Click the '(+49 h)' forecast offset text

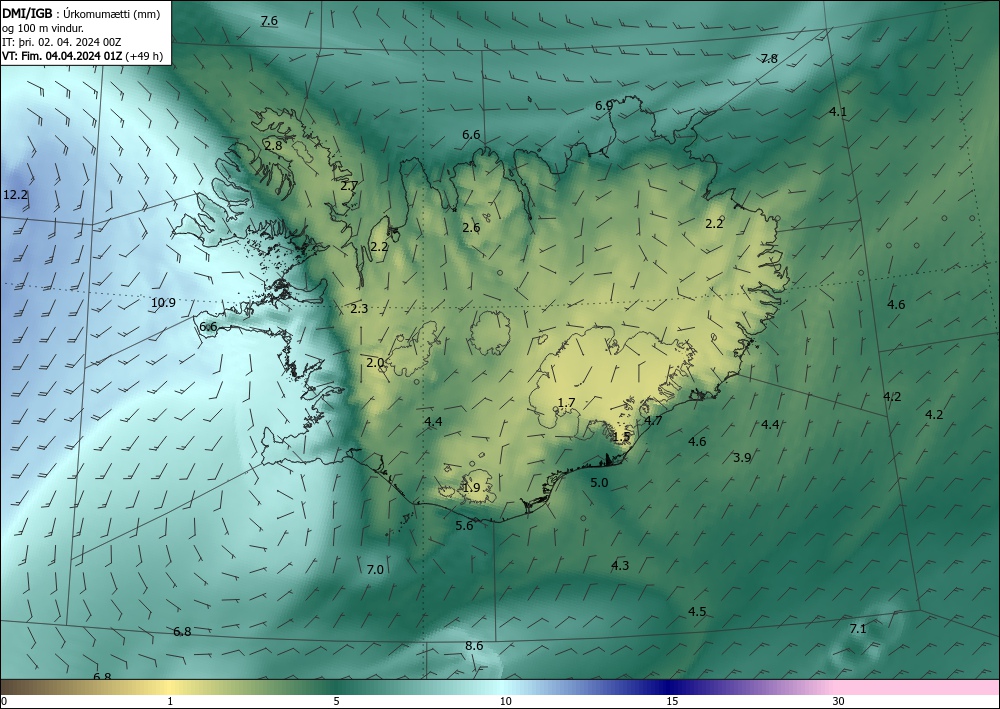point(144,56)
